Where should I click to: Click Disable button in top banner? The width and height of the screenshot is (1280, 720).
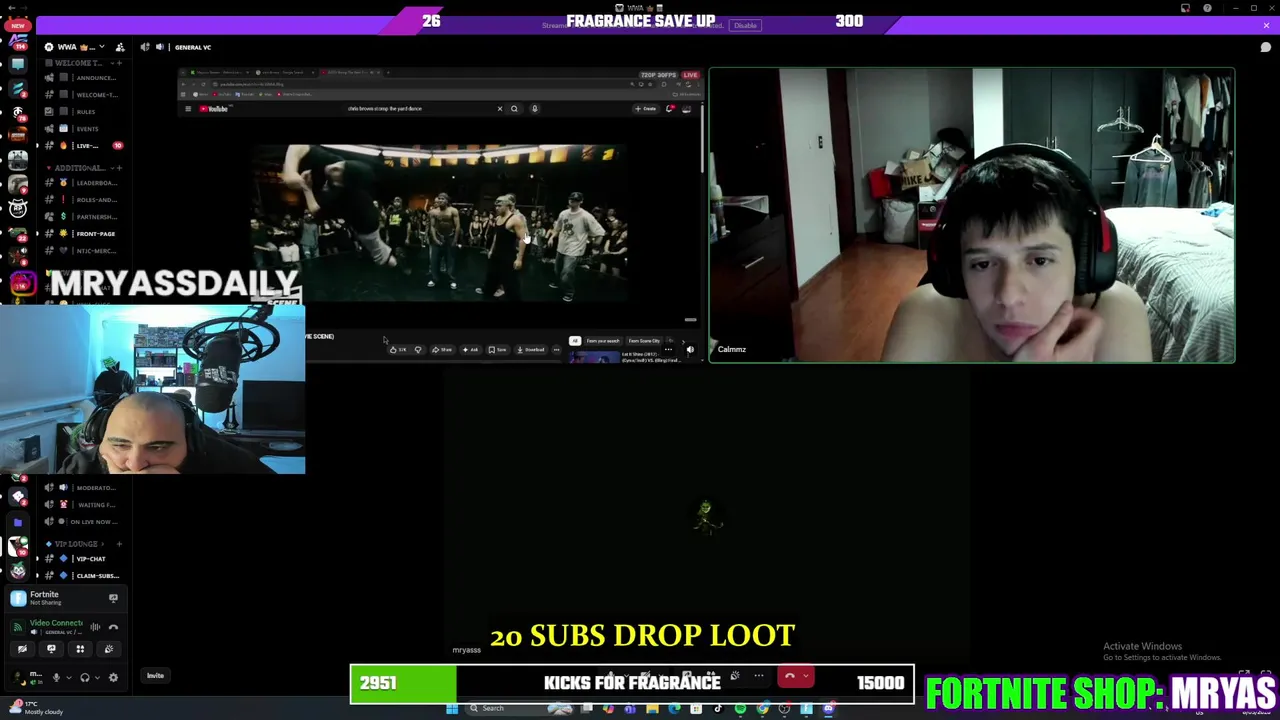click(x=745, y=26)
